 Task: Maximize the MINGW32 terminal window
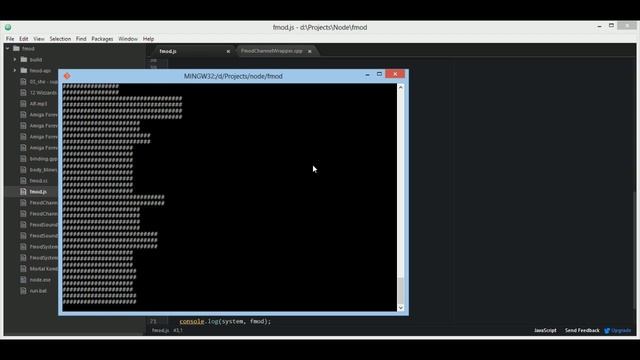coord(379,74)
